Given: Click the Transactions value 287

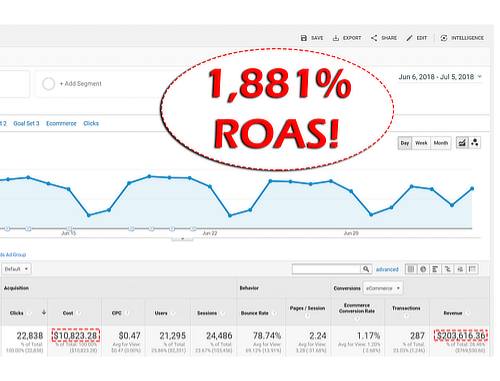Looking at the screenshot, I should pyautogui.click(x=417, y=336).
